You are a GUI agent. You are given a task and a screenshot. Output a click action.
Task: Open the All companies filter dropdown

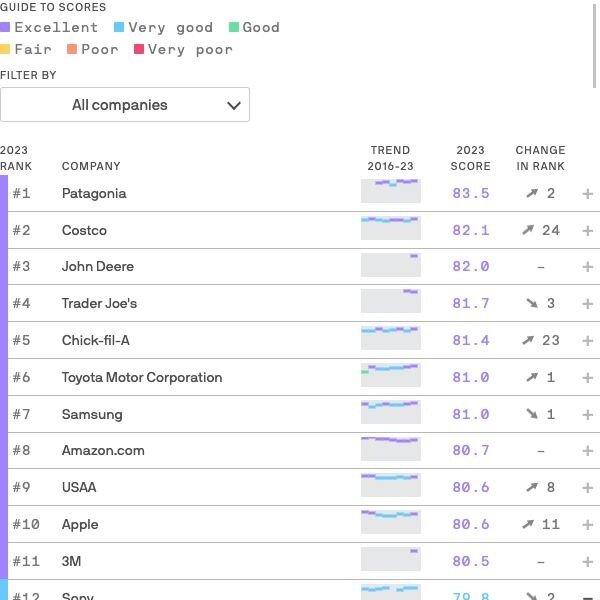pos(125,104)
